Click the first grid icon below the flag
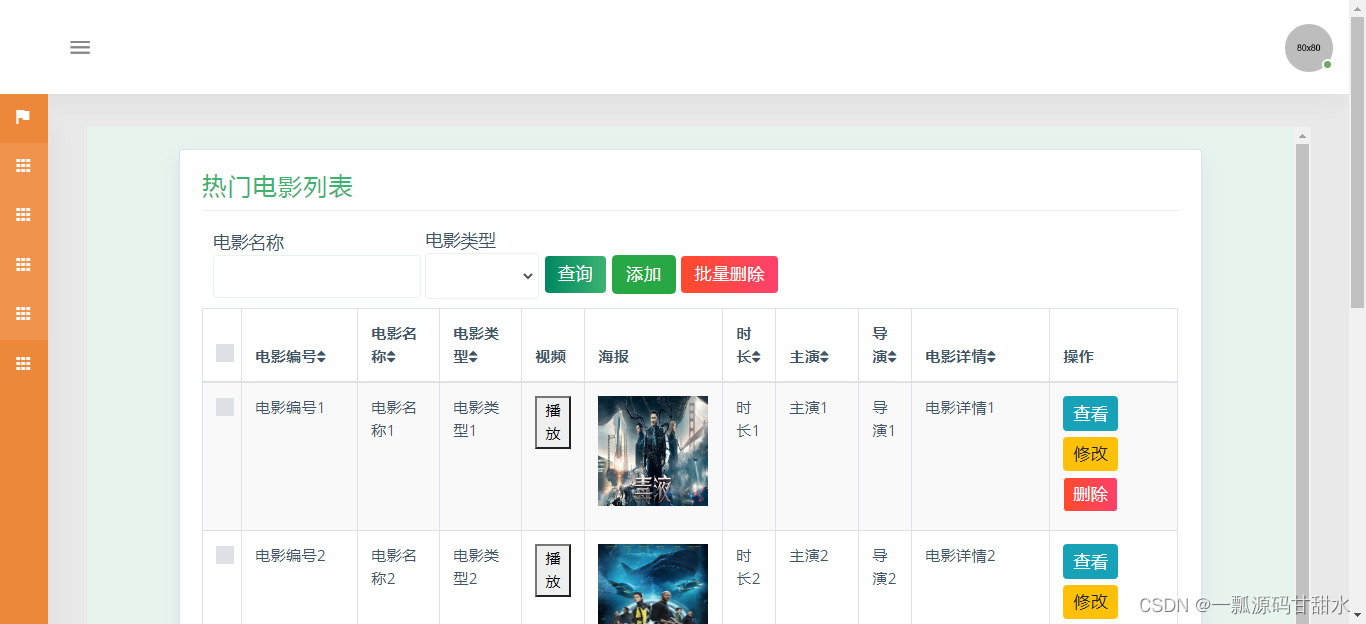This screenshot has width=1366, height=624. (23, 165)
